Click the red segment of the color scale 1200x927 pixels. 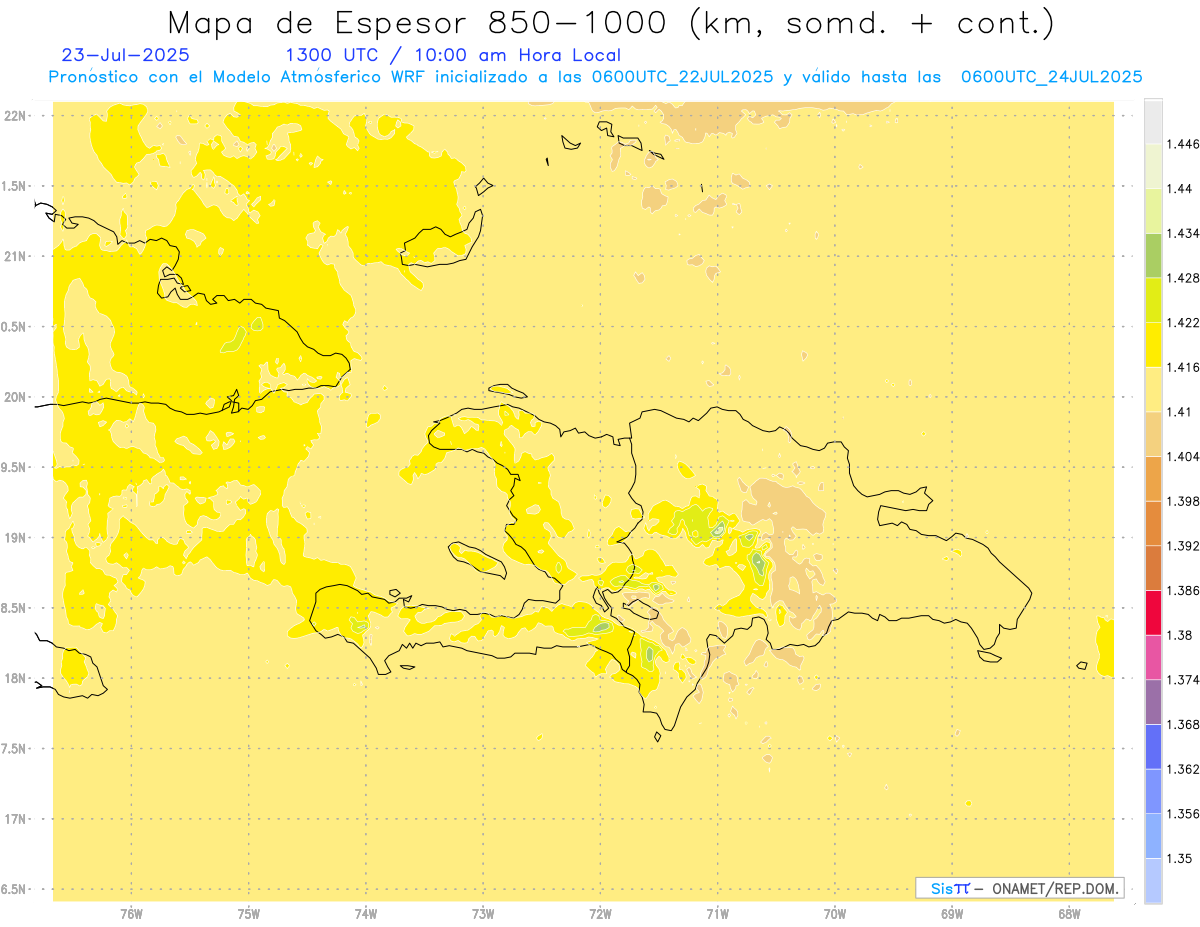(x=1153, y=612)
